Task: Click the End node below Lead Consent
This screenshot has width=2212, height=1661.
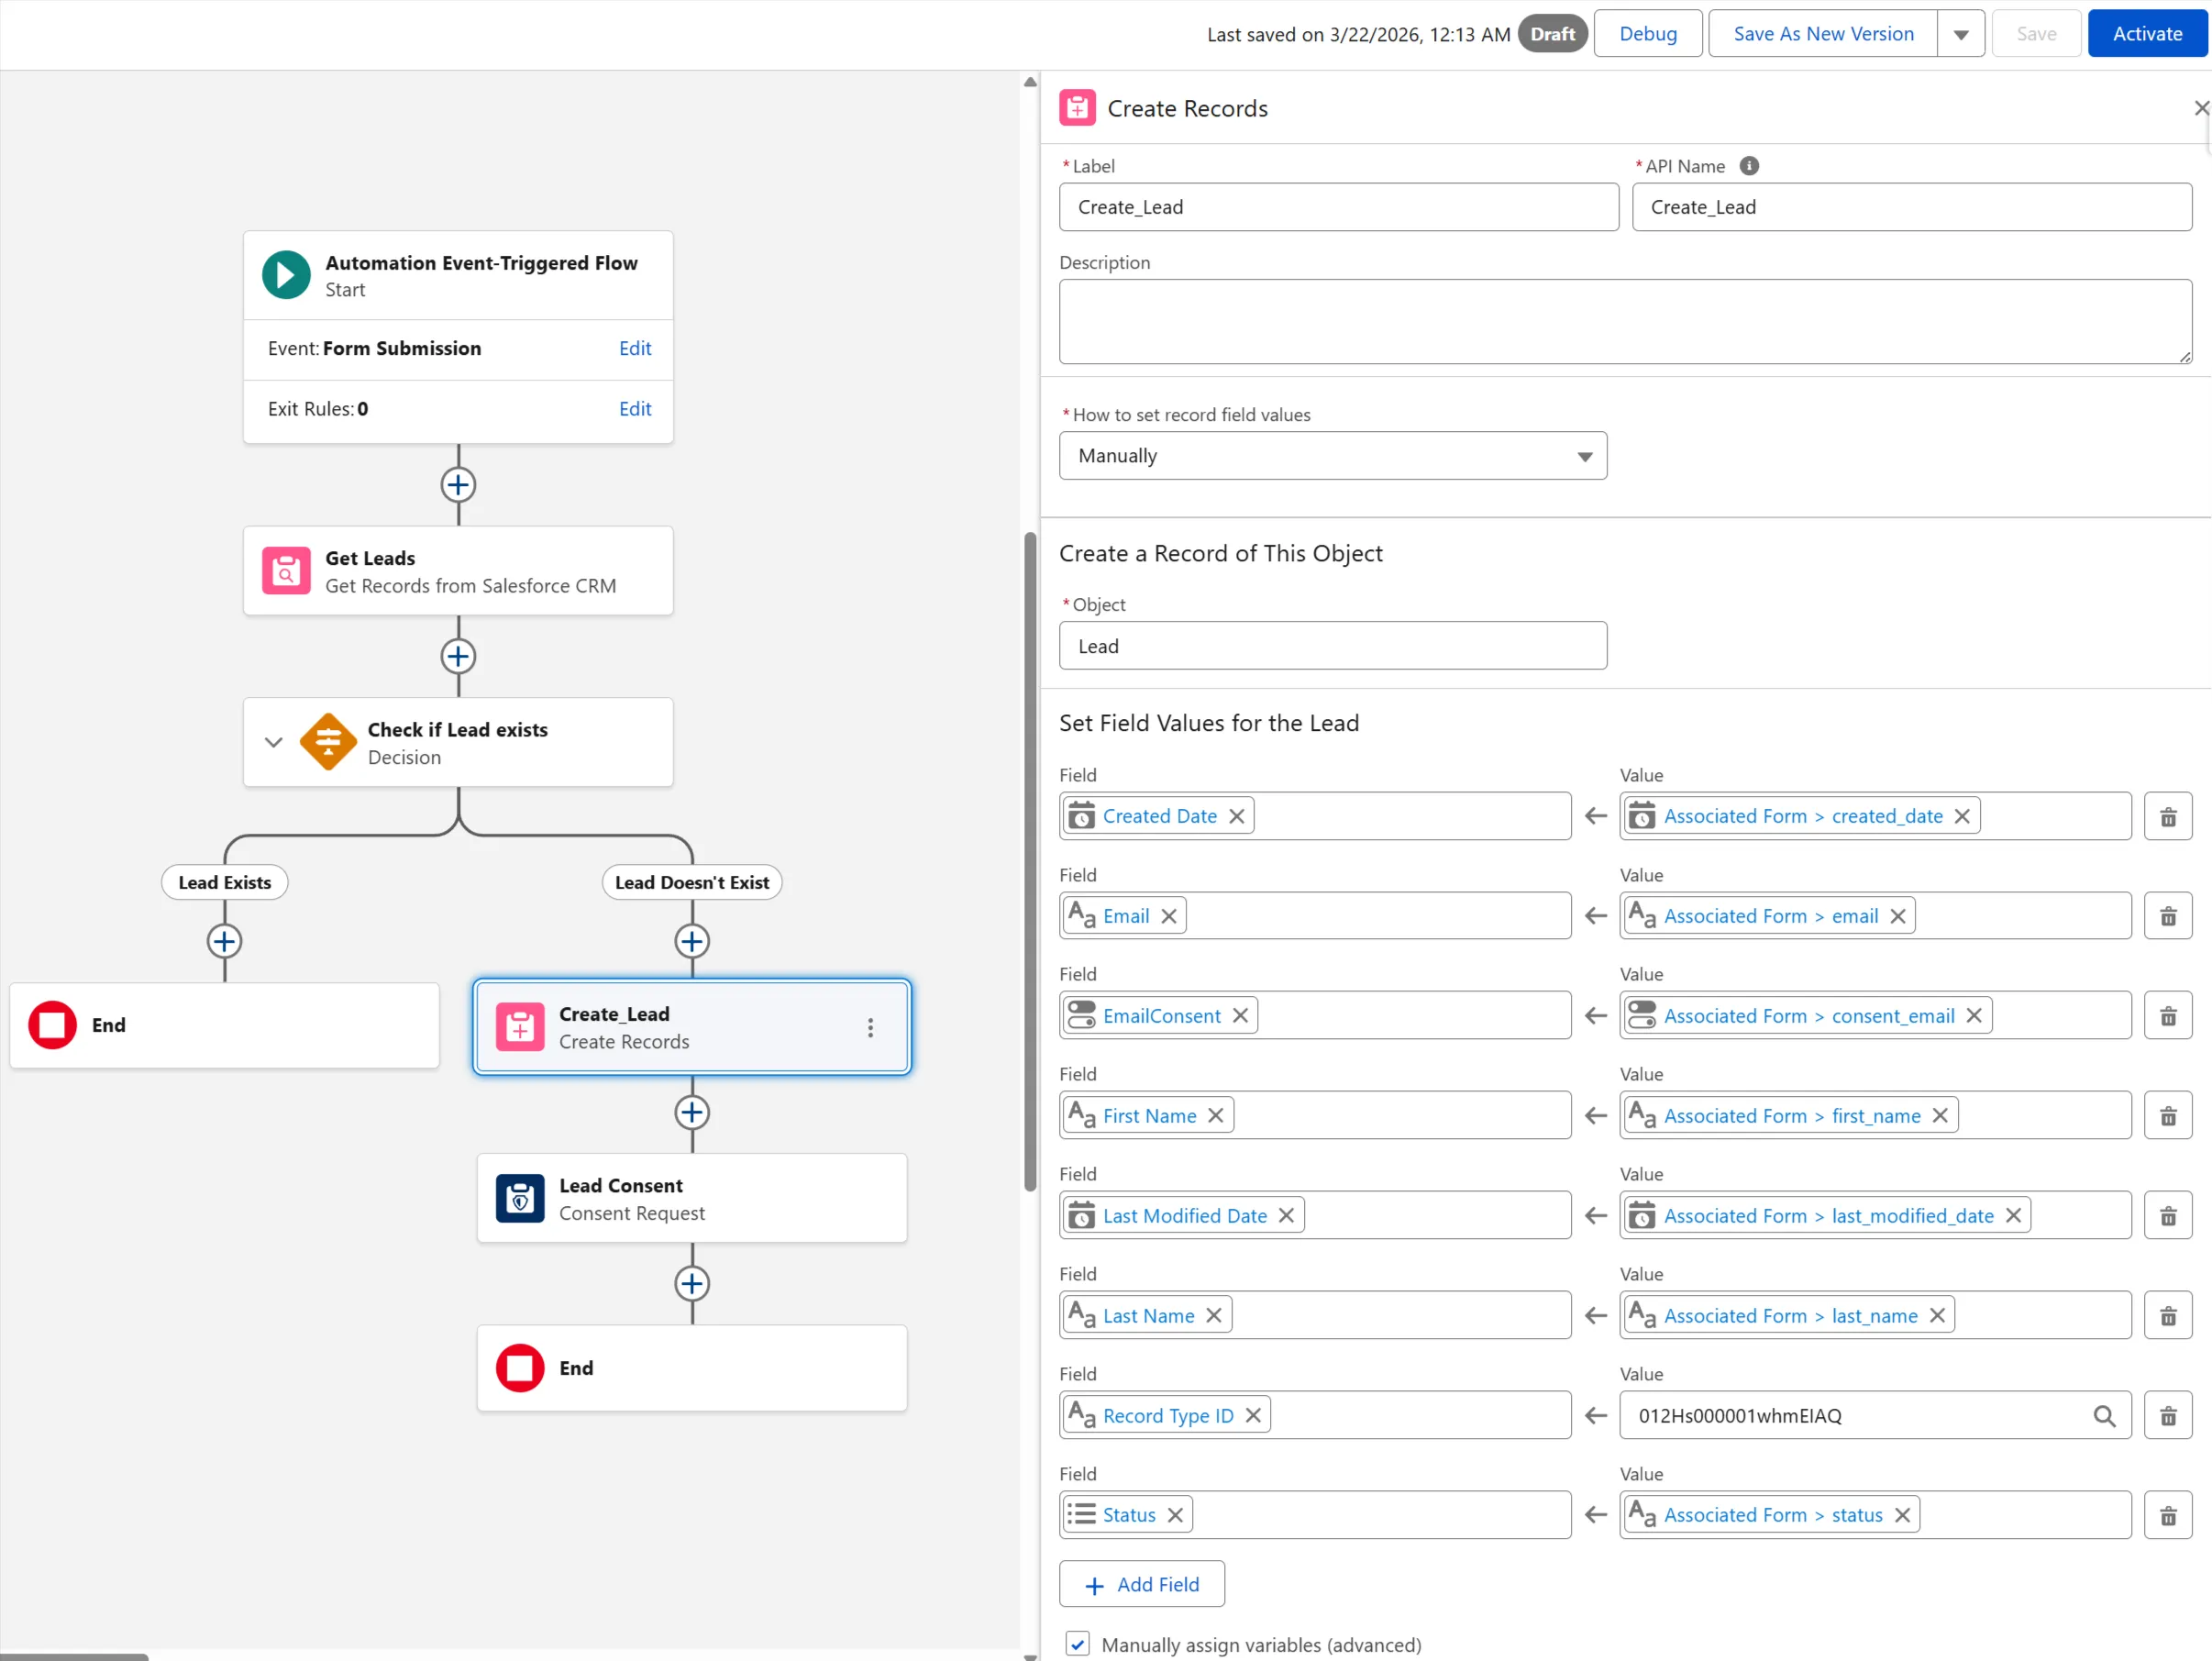Action: 692,1368
